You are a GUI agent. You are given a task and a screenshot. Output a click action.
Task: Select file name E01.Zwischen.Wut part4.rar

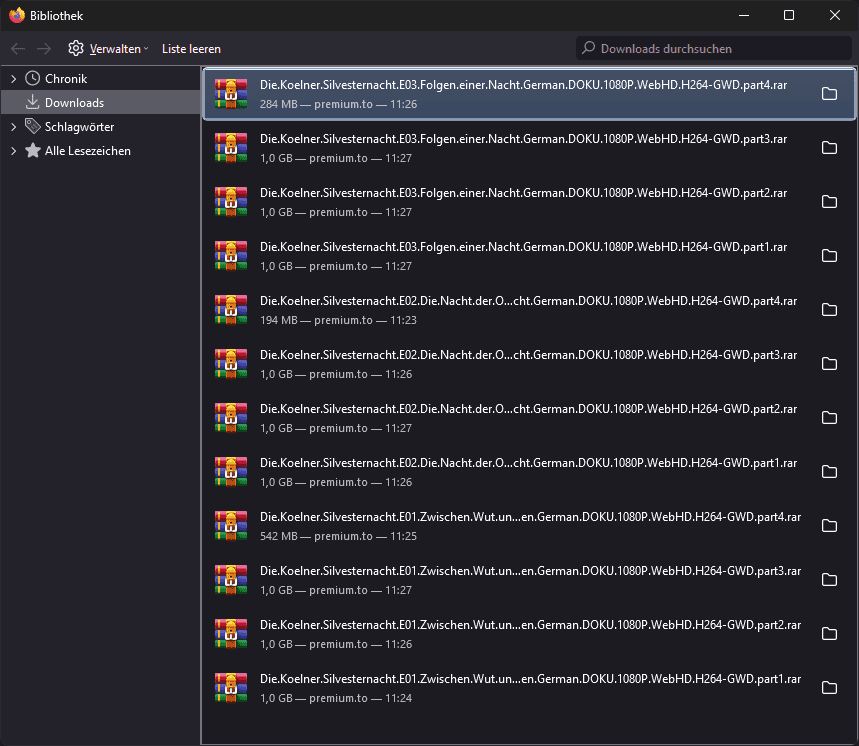[530, 517]
